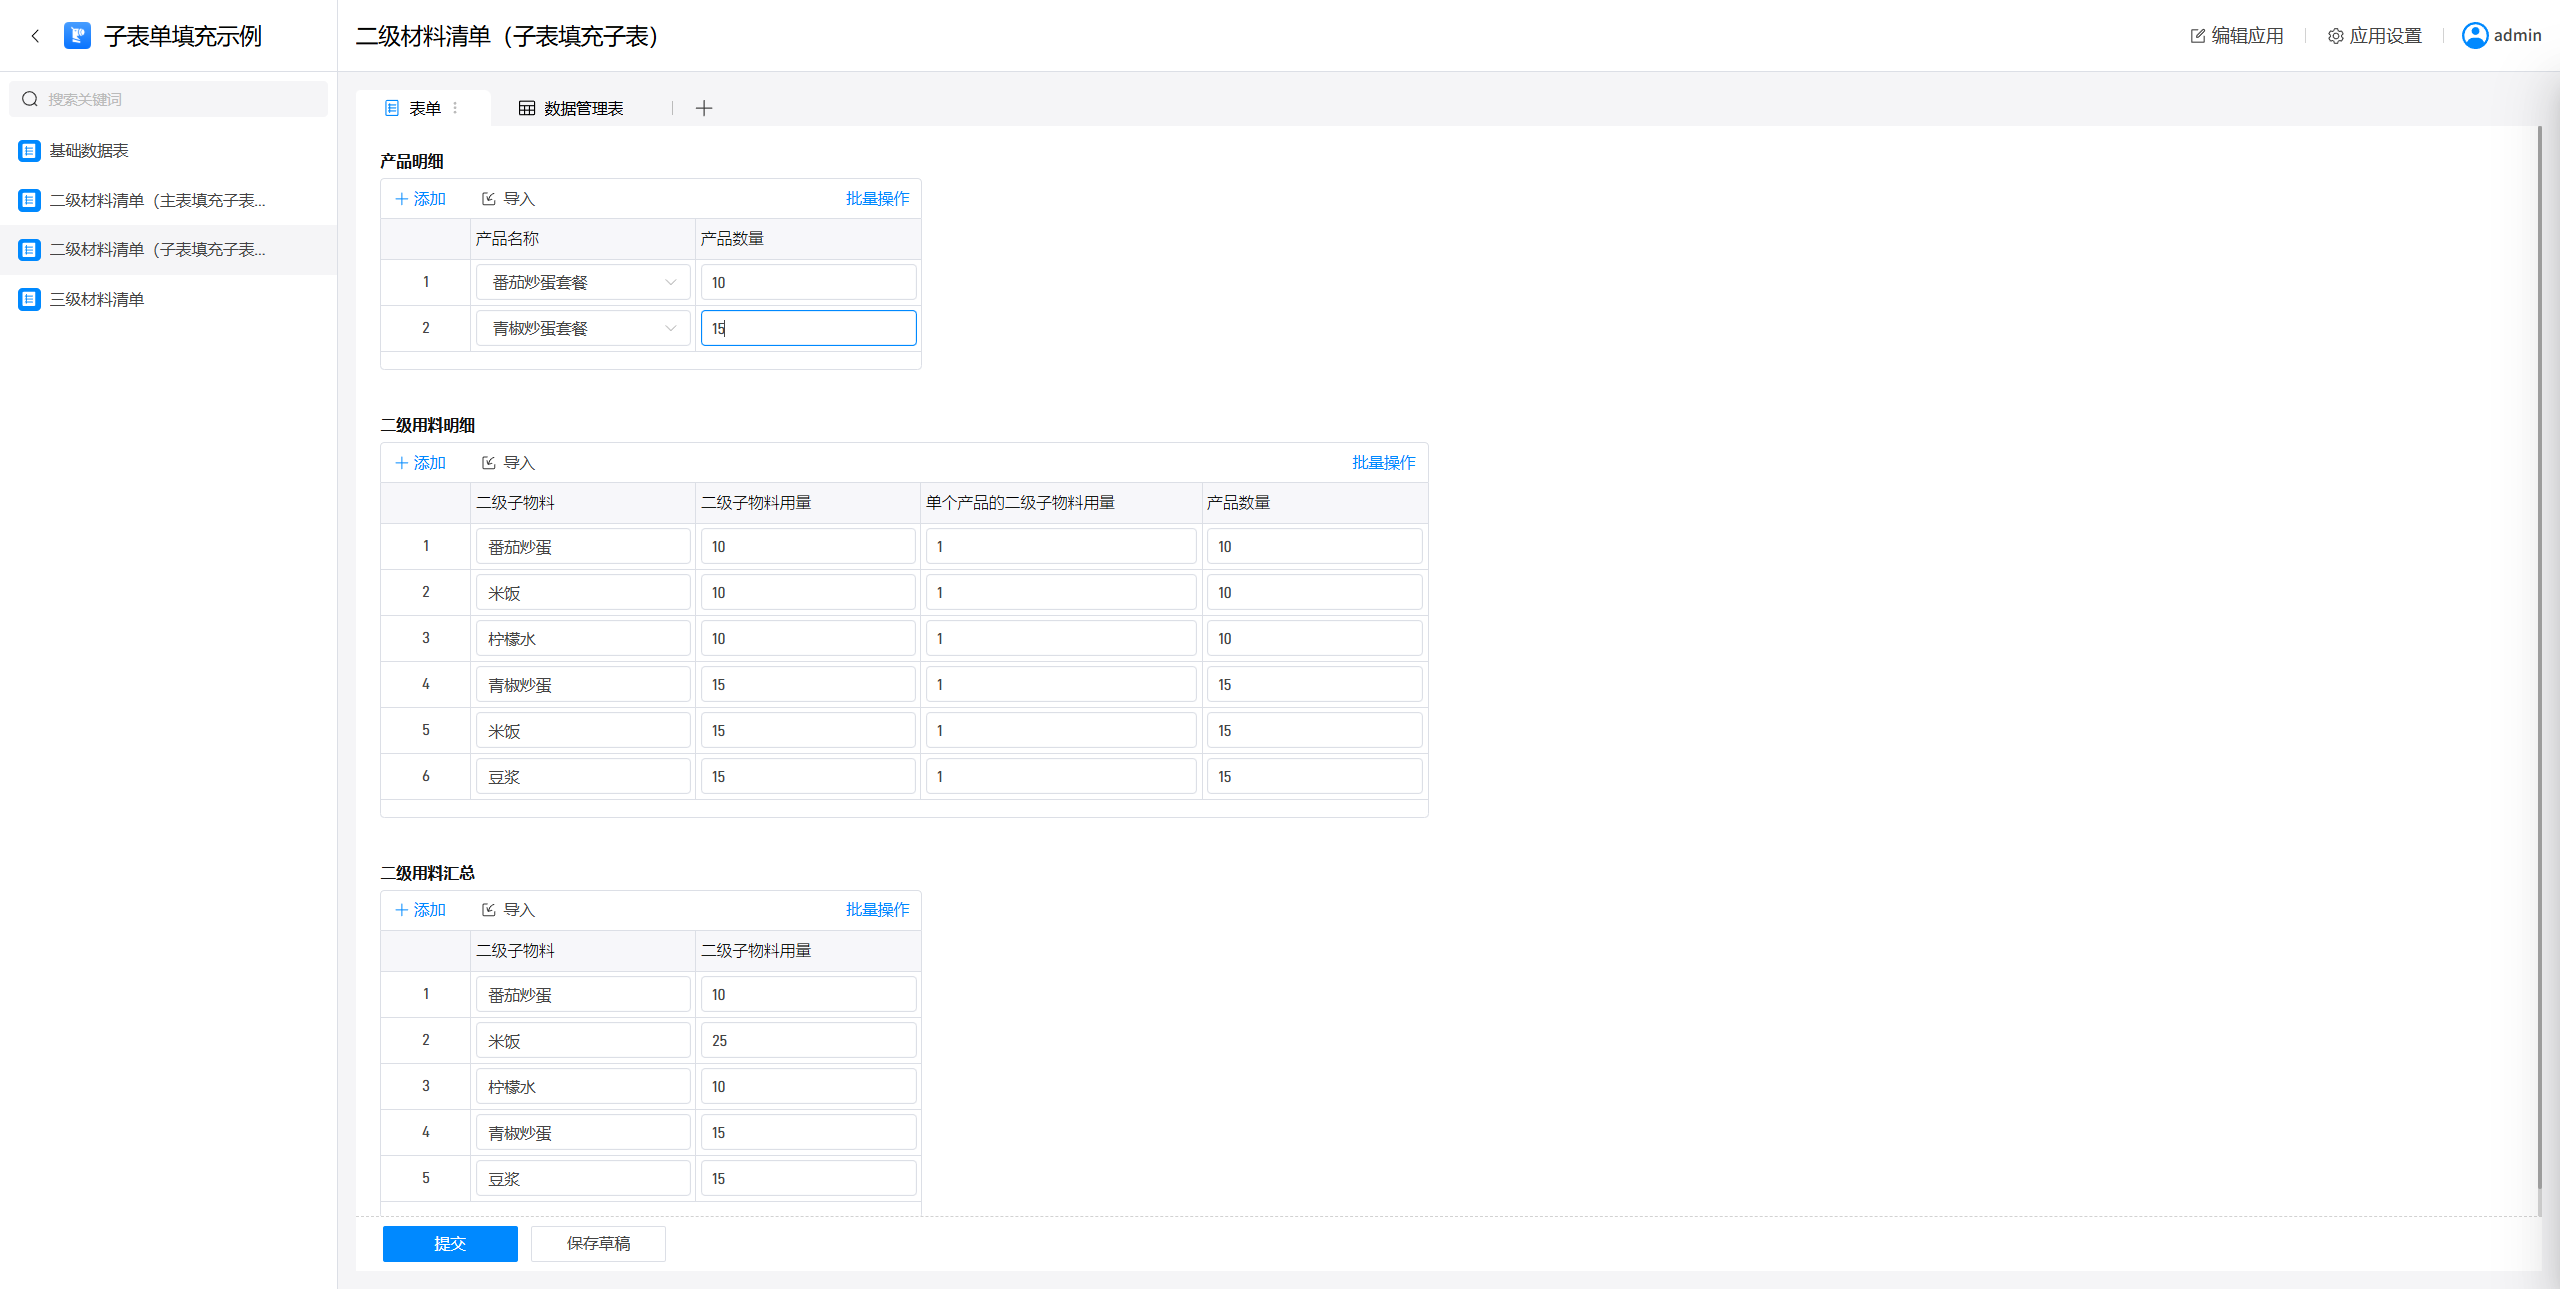Click 编辑应用 edit button
Viewport: 2560px width, 1289px height.
(2237, 36)
